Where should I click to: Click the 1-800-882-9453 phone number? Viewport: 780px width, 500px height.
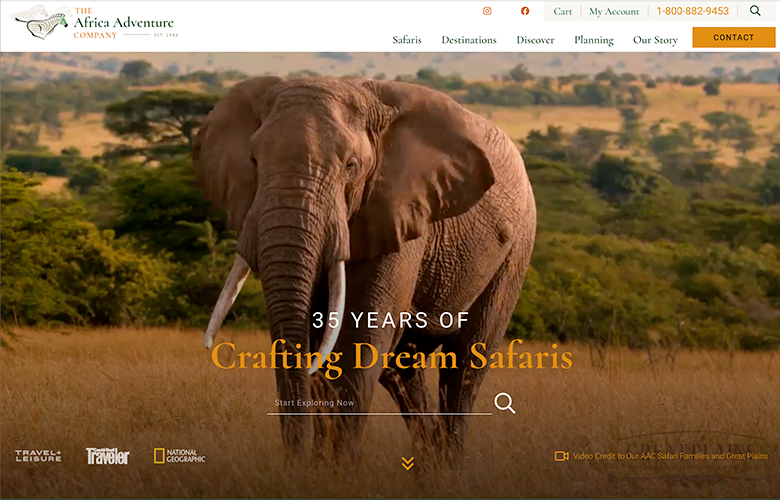coord(692,11)
